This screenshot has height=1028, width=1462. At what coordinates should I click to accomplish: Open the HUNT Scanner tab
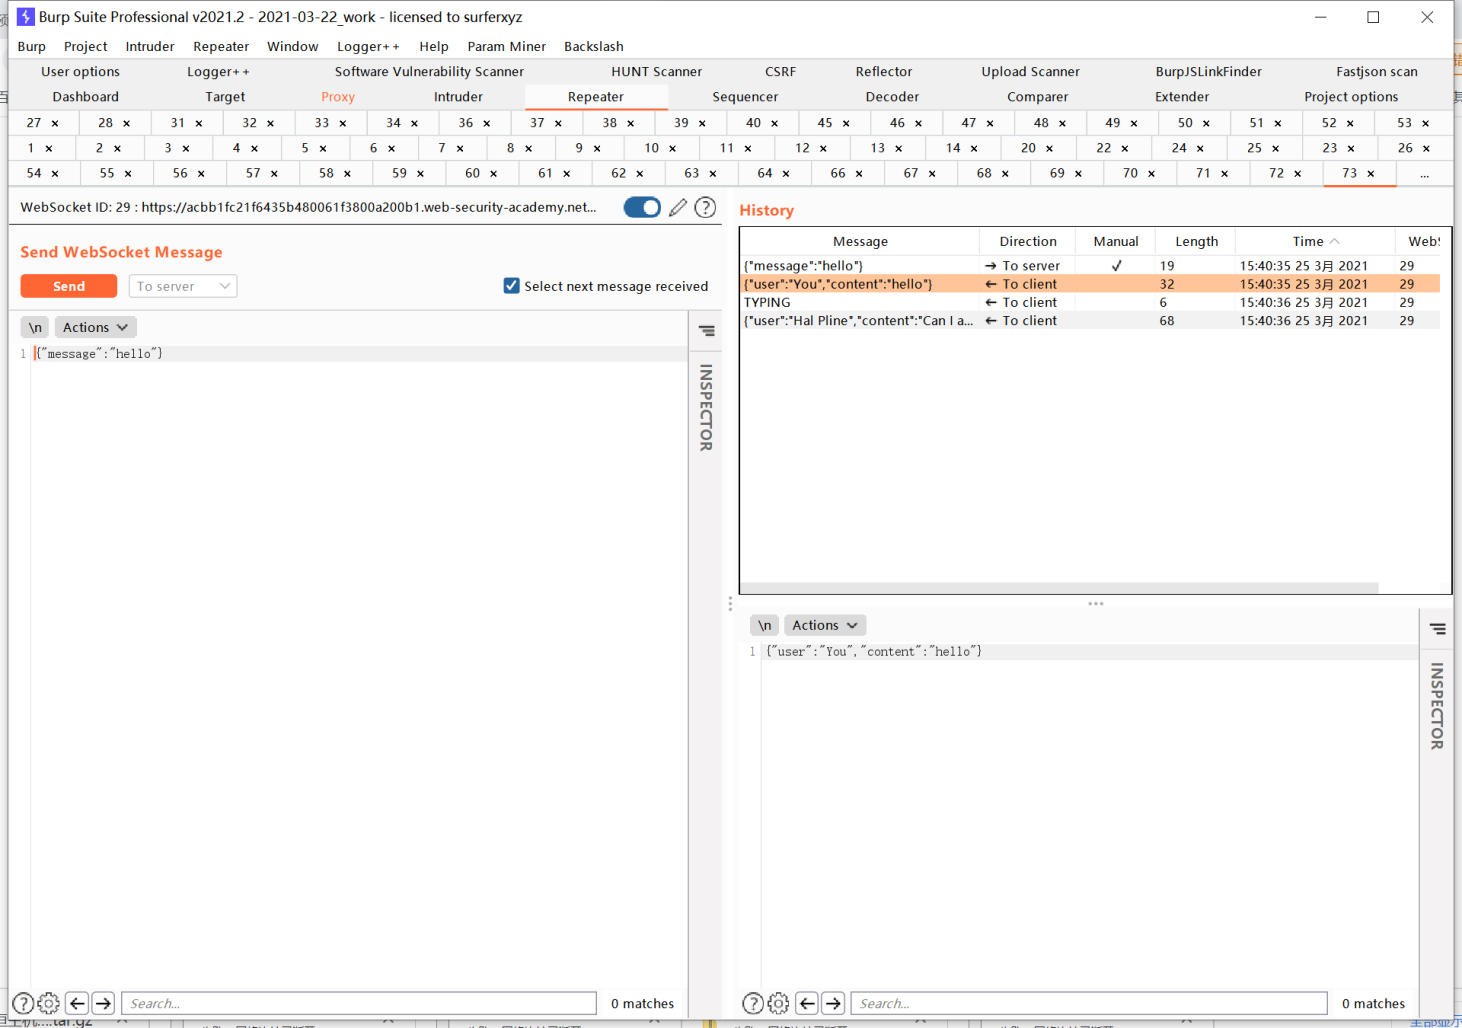pos(657,72)
